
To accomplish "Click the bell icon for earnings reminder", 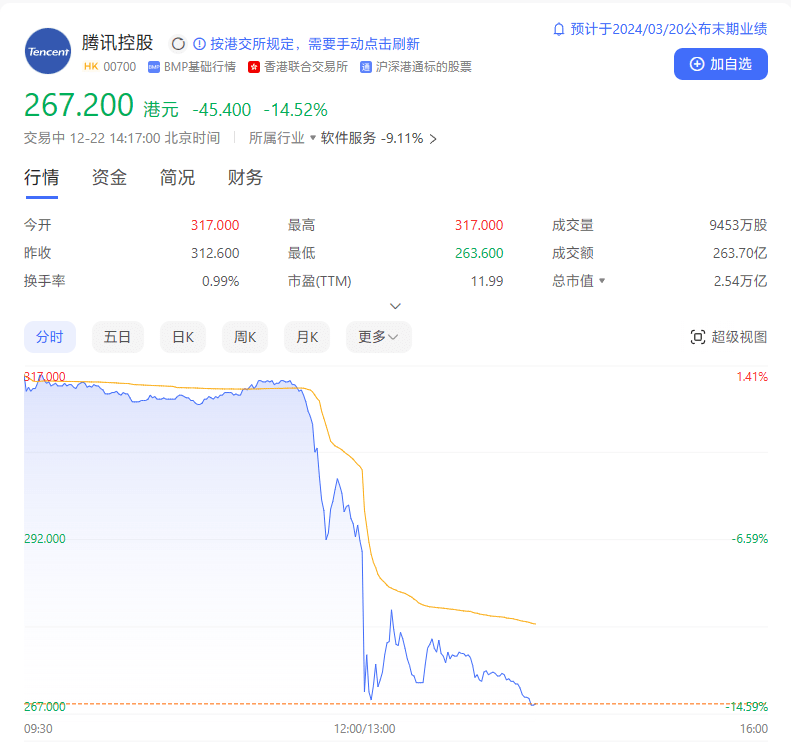I will click(558, 29).
